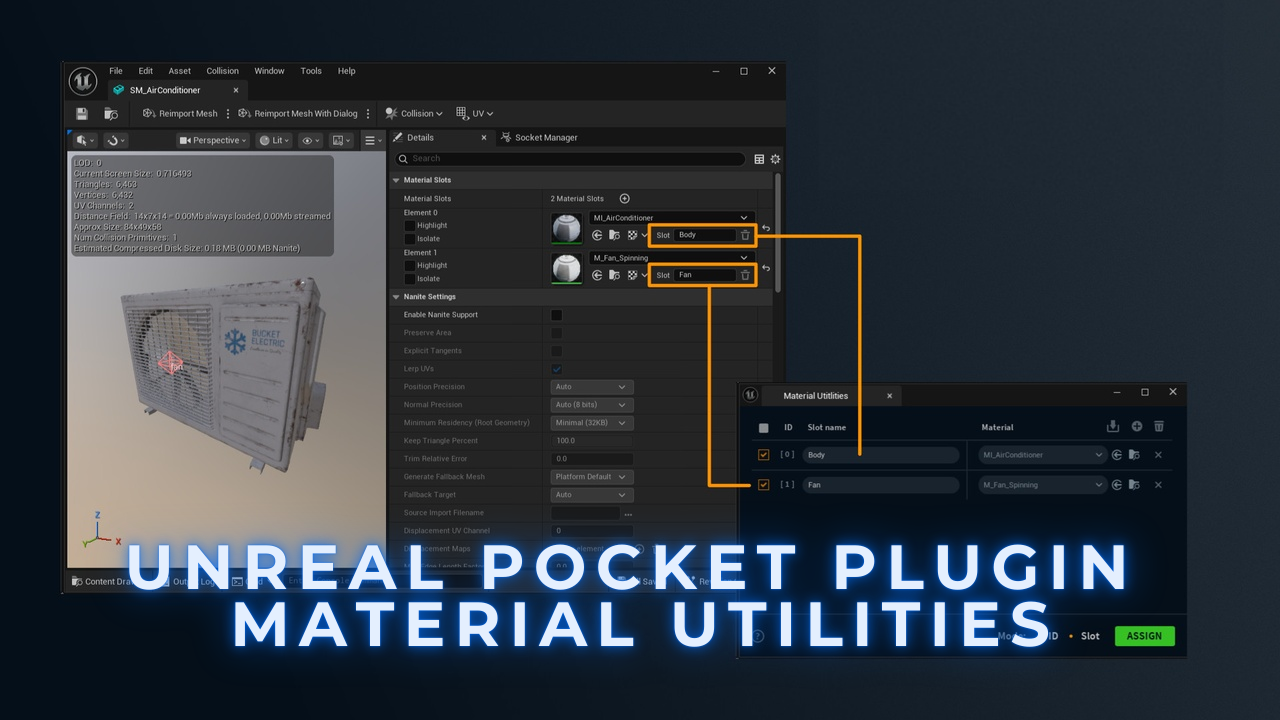Click the Save asset floppy disk icon
1280x720 pixels.
click(x=82, y=114)
